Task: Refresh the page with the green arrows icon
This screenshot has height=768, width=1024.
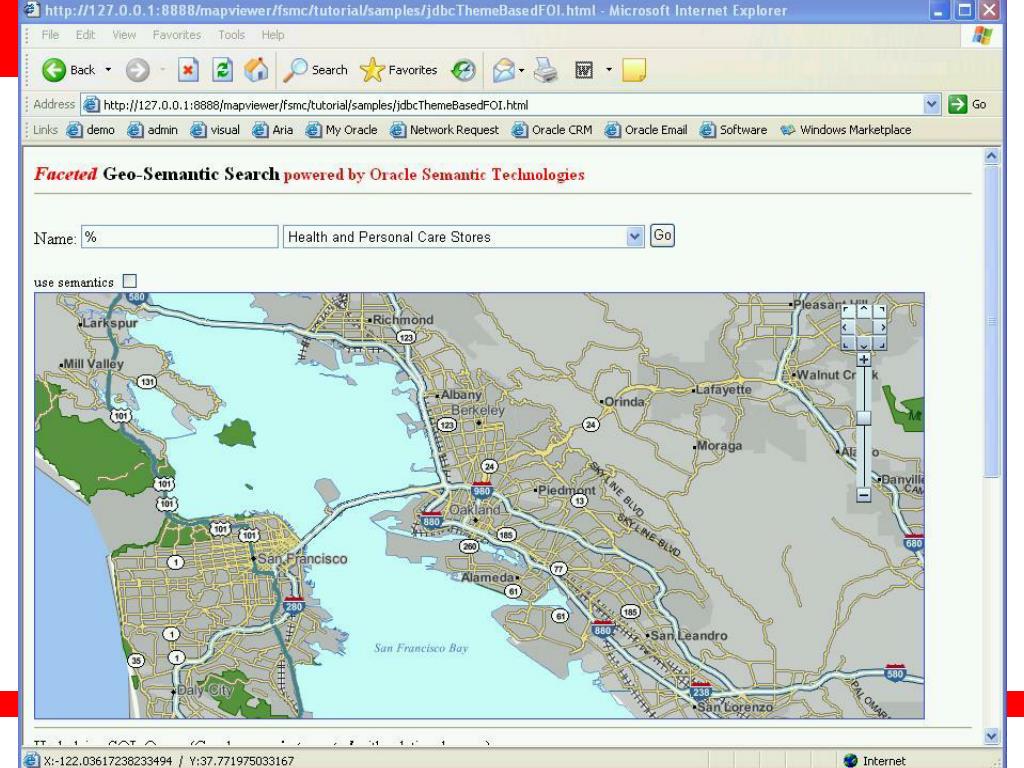Action: (x=223, y=70)
